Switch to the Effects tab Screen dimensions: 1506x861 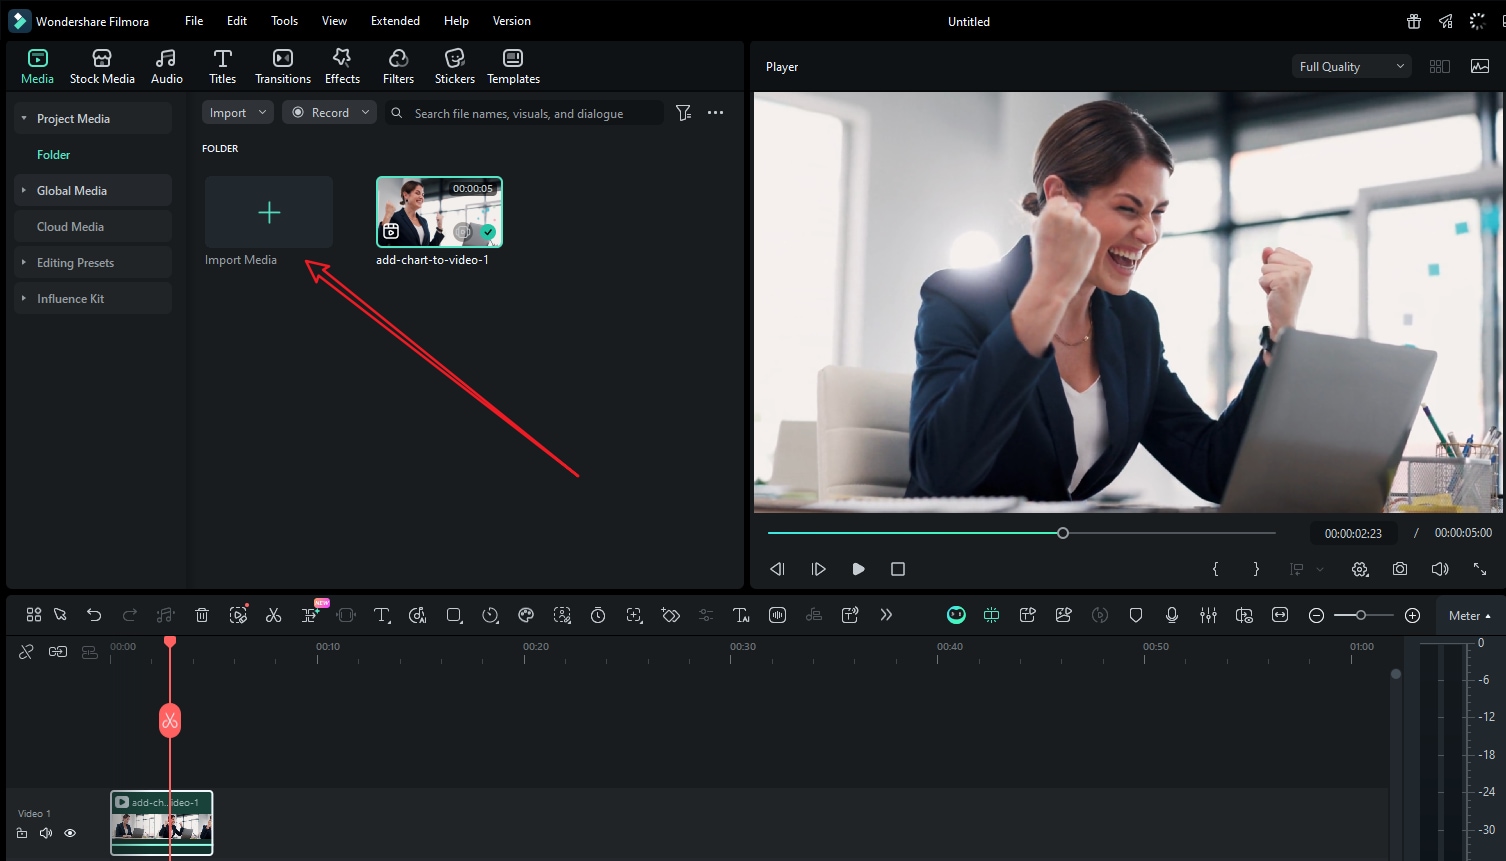click(x=342, y=67)
